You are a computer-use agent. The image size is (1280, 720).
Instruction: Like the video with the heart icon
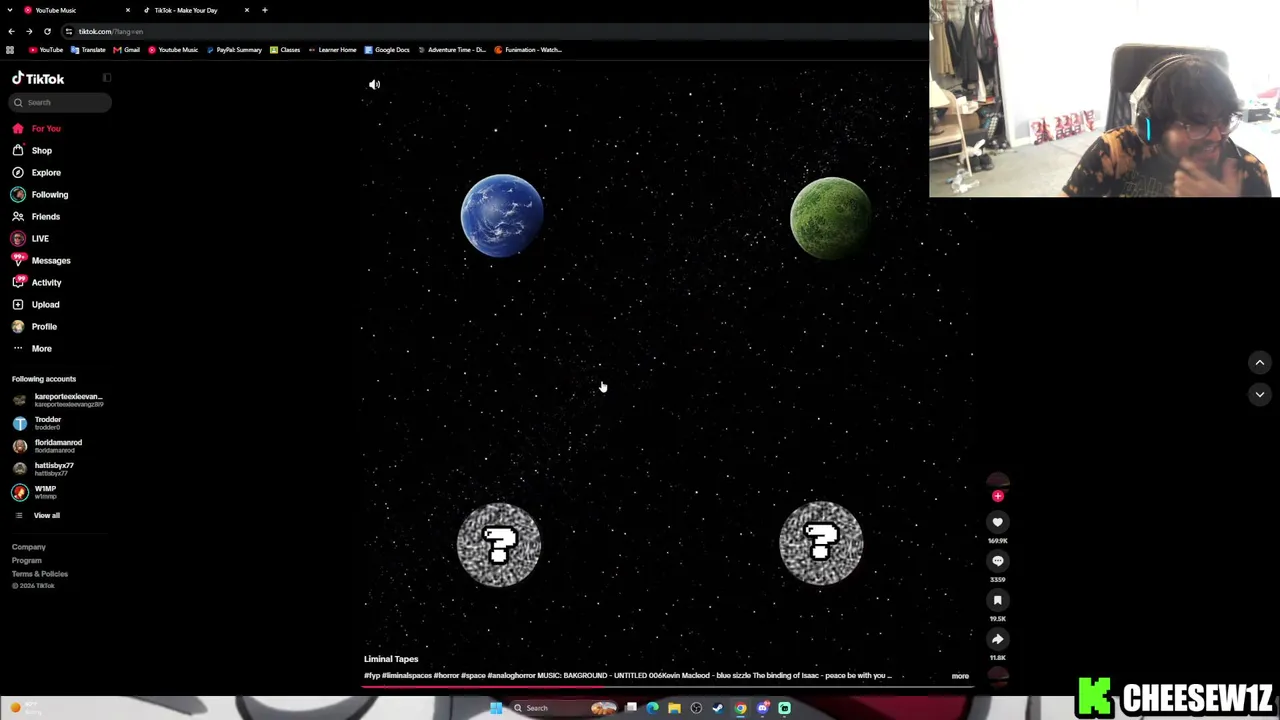point(997,522)
